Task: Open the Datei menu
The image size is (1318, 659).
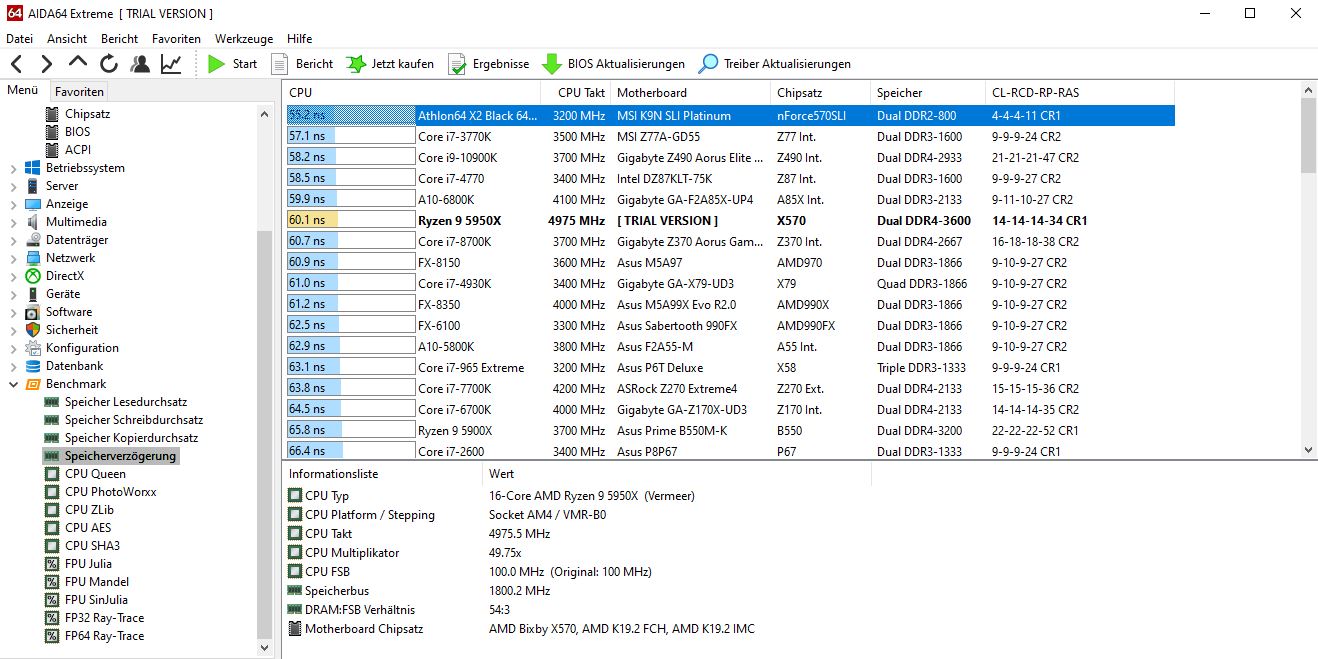Action: click(20, 39)
